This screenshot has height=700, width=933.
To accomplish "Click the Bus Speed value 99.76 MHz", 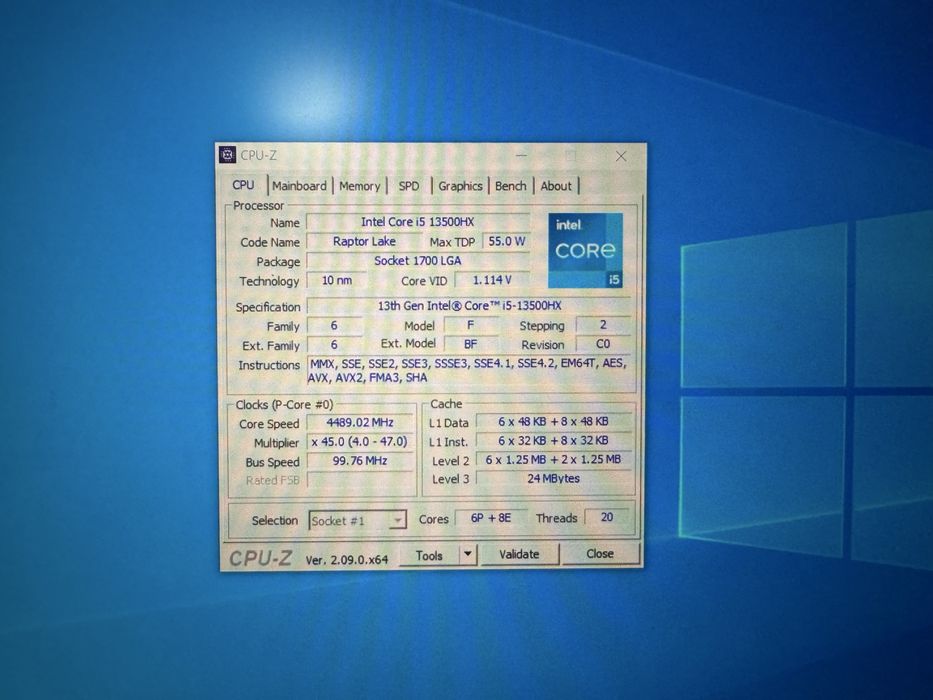I will coord(360,461).
